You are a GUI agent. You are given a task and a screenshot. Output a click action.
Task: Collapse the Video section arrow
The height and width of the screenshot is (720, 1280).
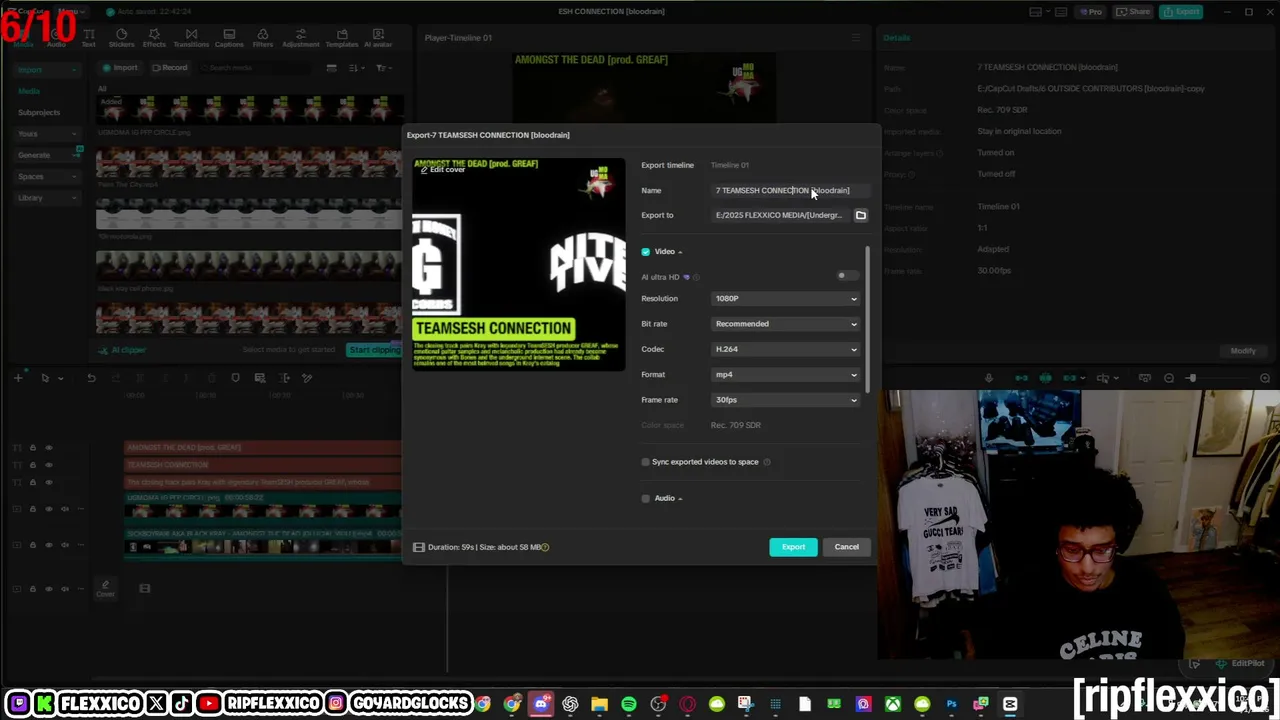point(680,252)
